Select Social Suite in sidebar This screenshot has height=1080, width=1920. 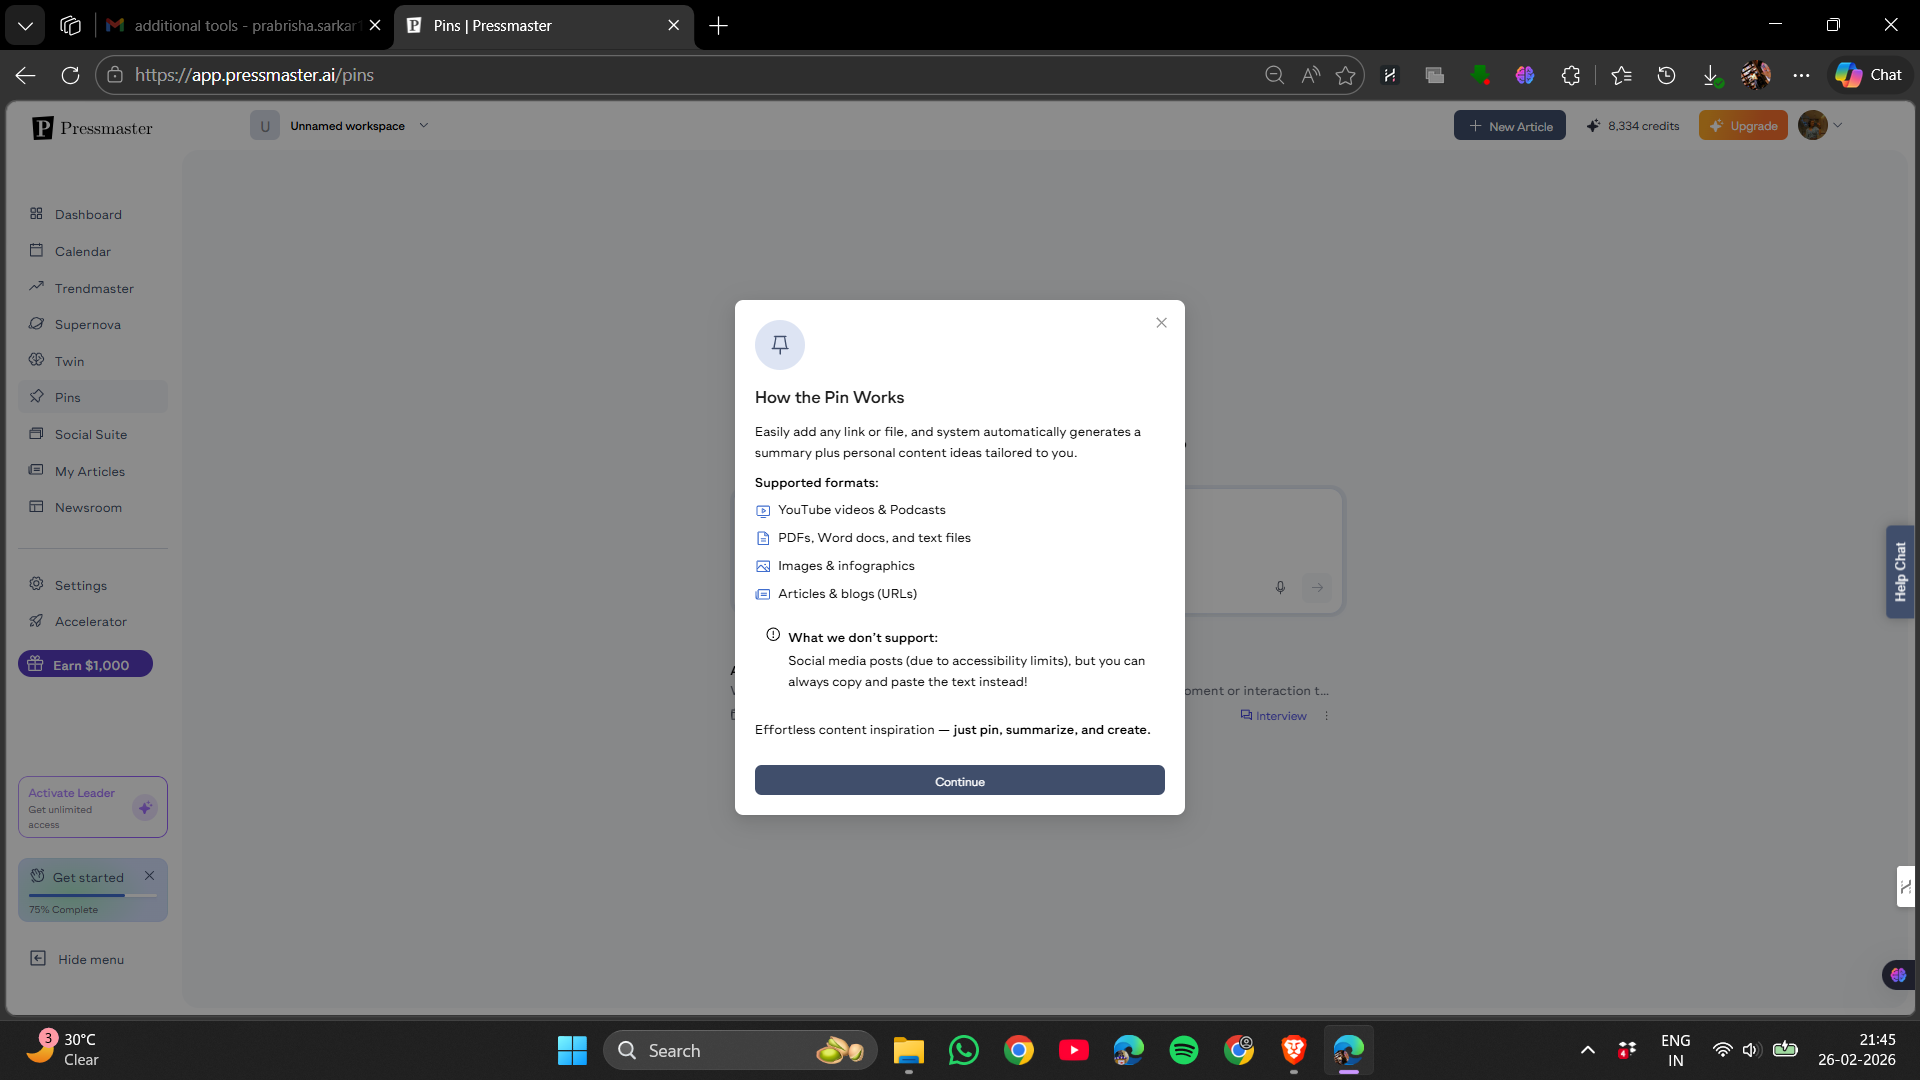click(90, 435)
